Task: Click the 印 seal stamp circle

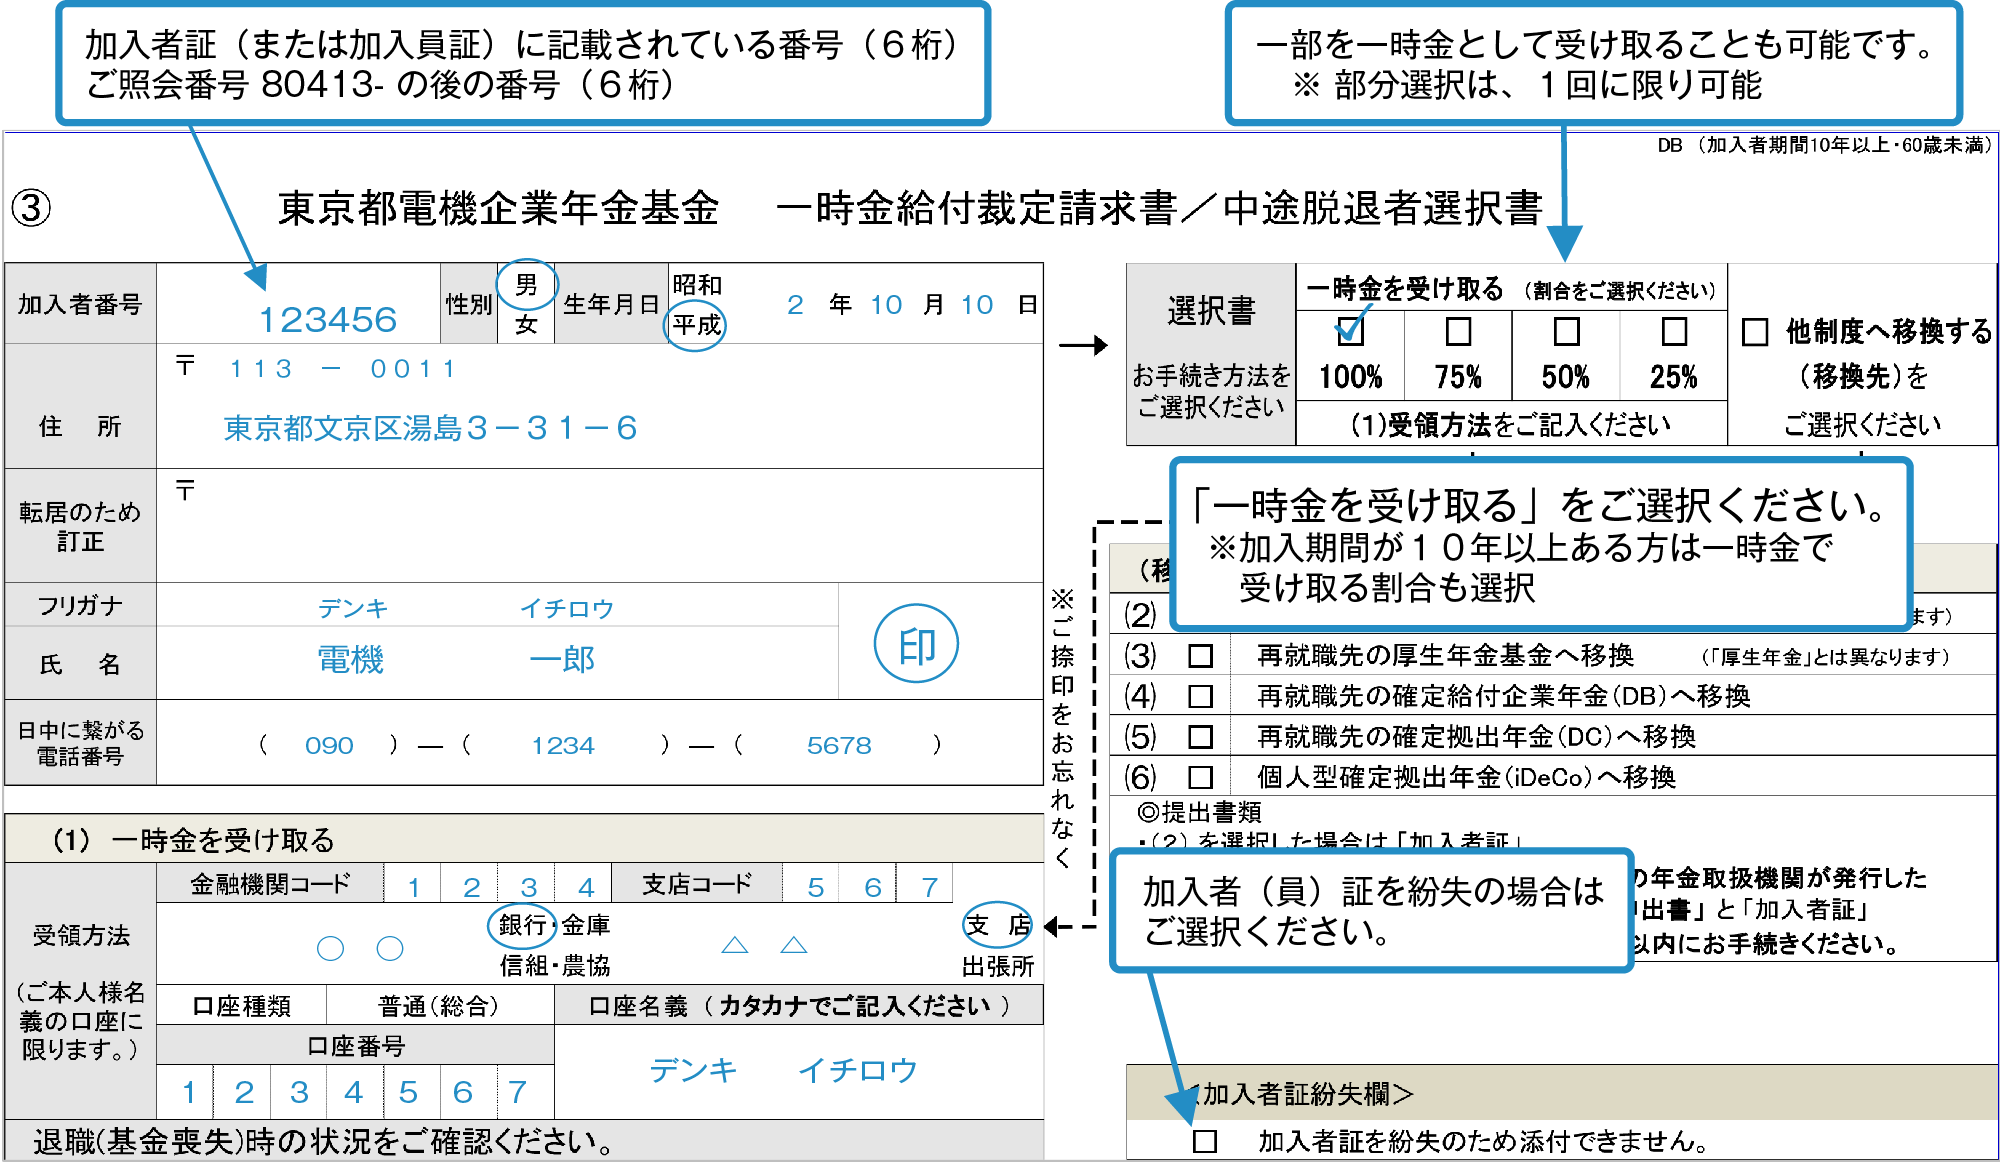Action: (x=916, y=644)
